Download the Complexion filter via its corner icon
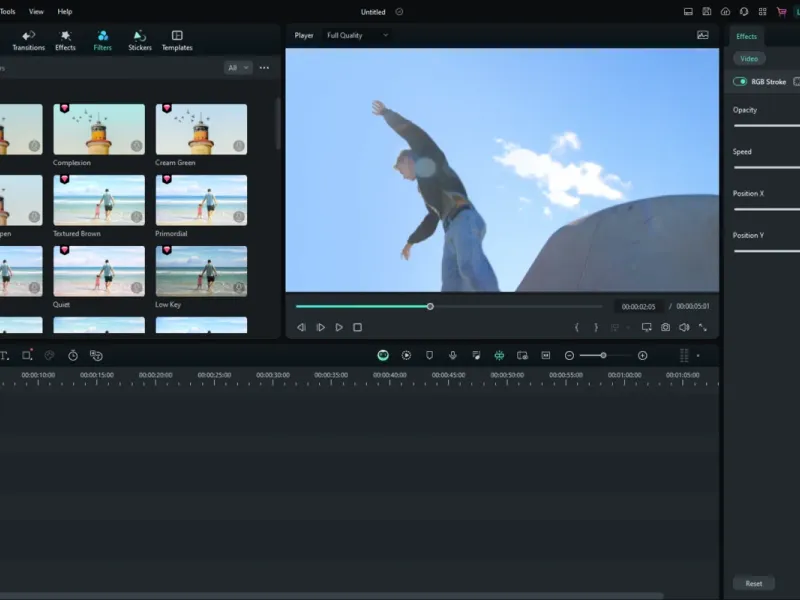Screen dimensions: 800x600 pos(136,146)
